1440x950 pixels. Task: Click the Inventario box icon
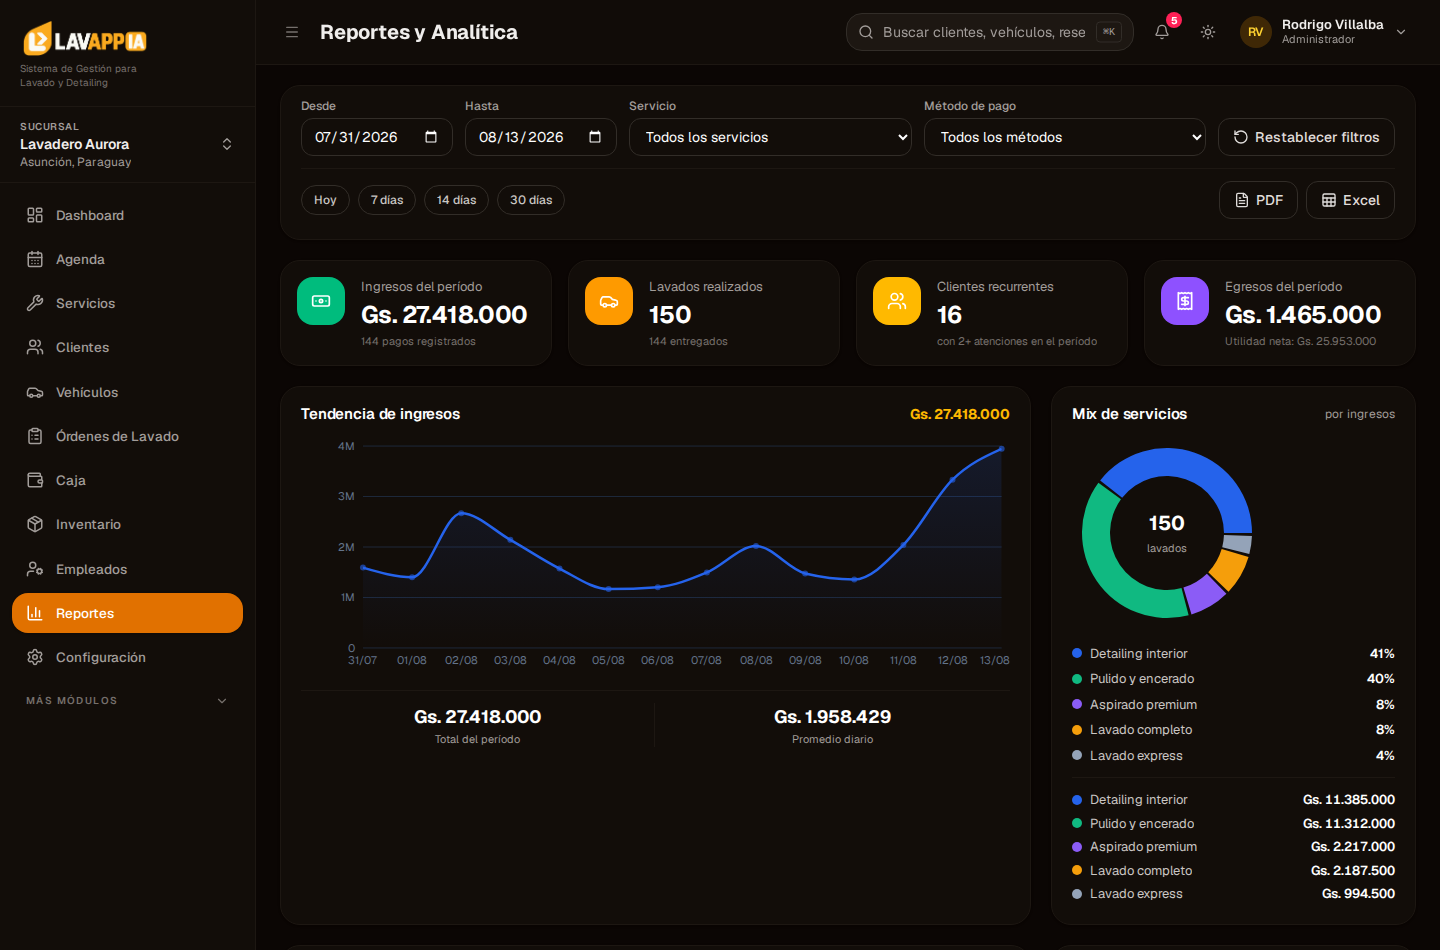tap(35, 524)
